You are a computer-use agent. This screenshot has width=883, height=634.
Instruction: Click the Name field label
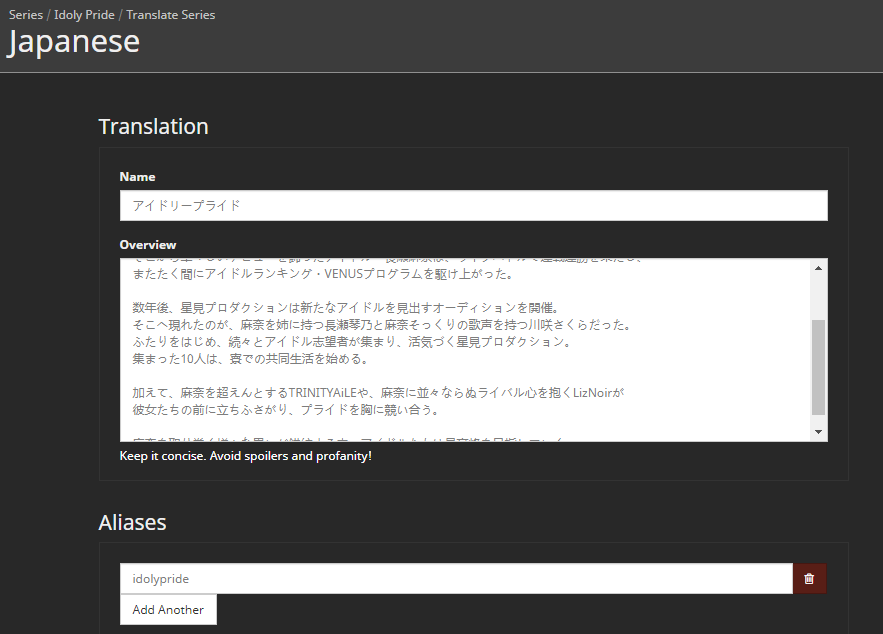[137, 177]
